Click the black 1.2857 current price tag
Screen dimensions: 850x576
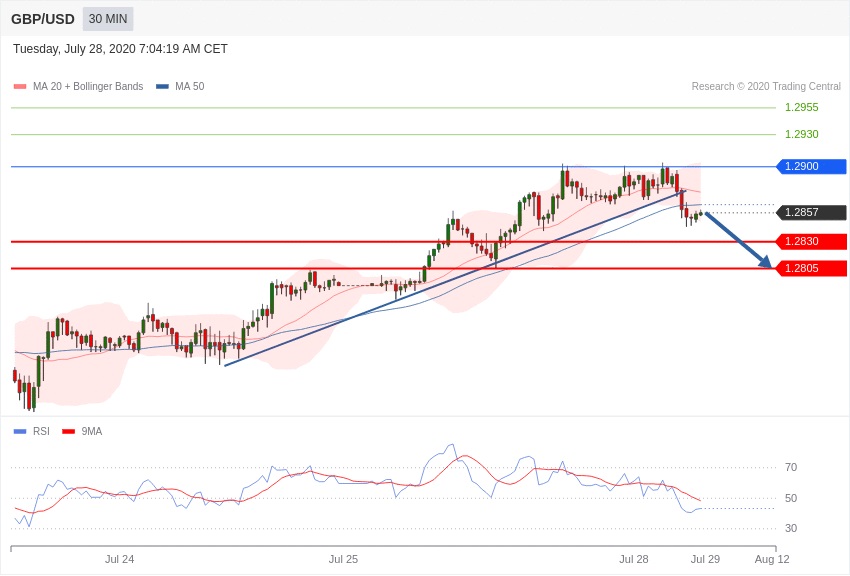(x=812, y=212)
